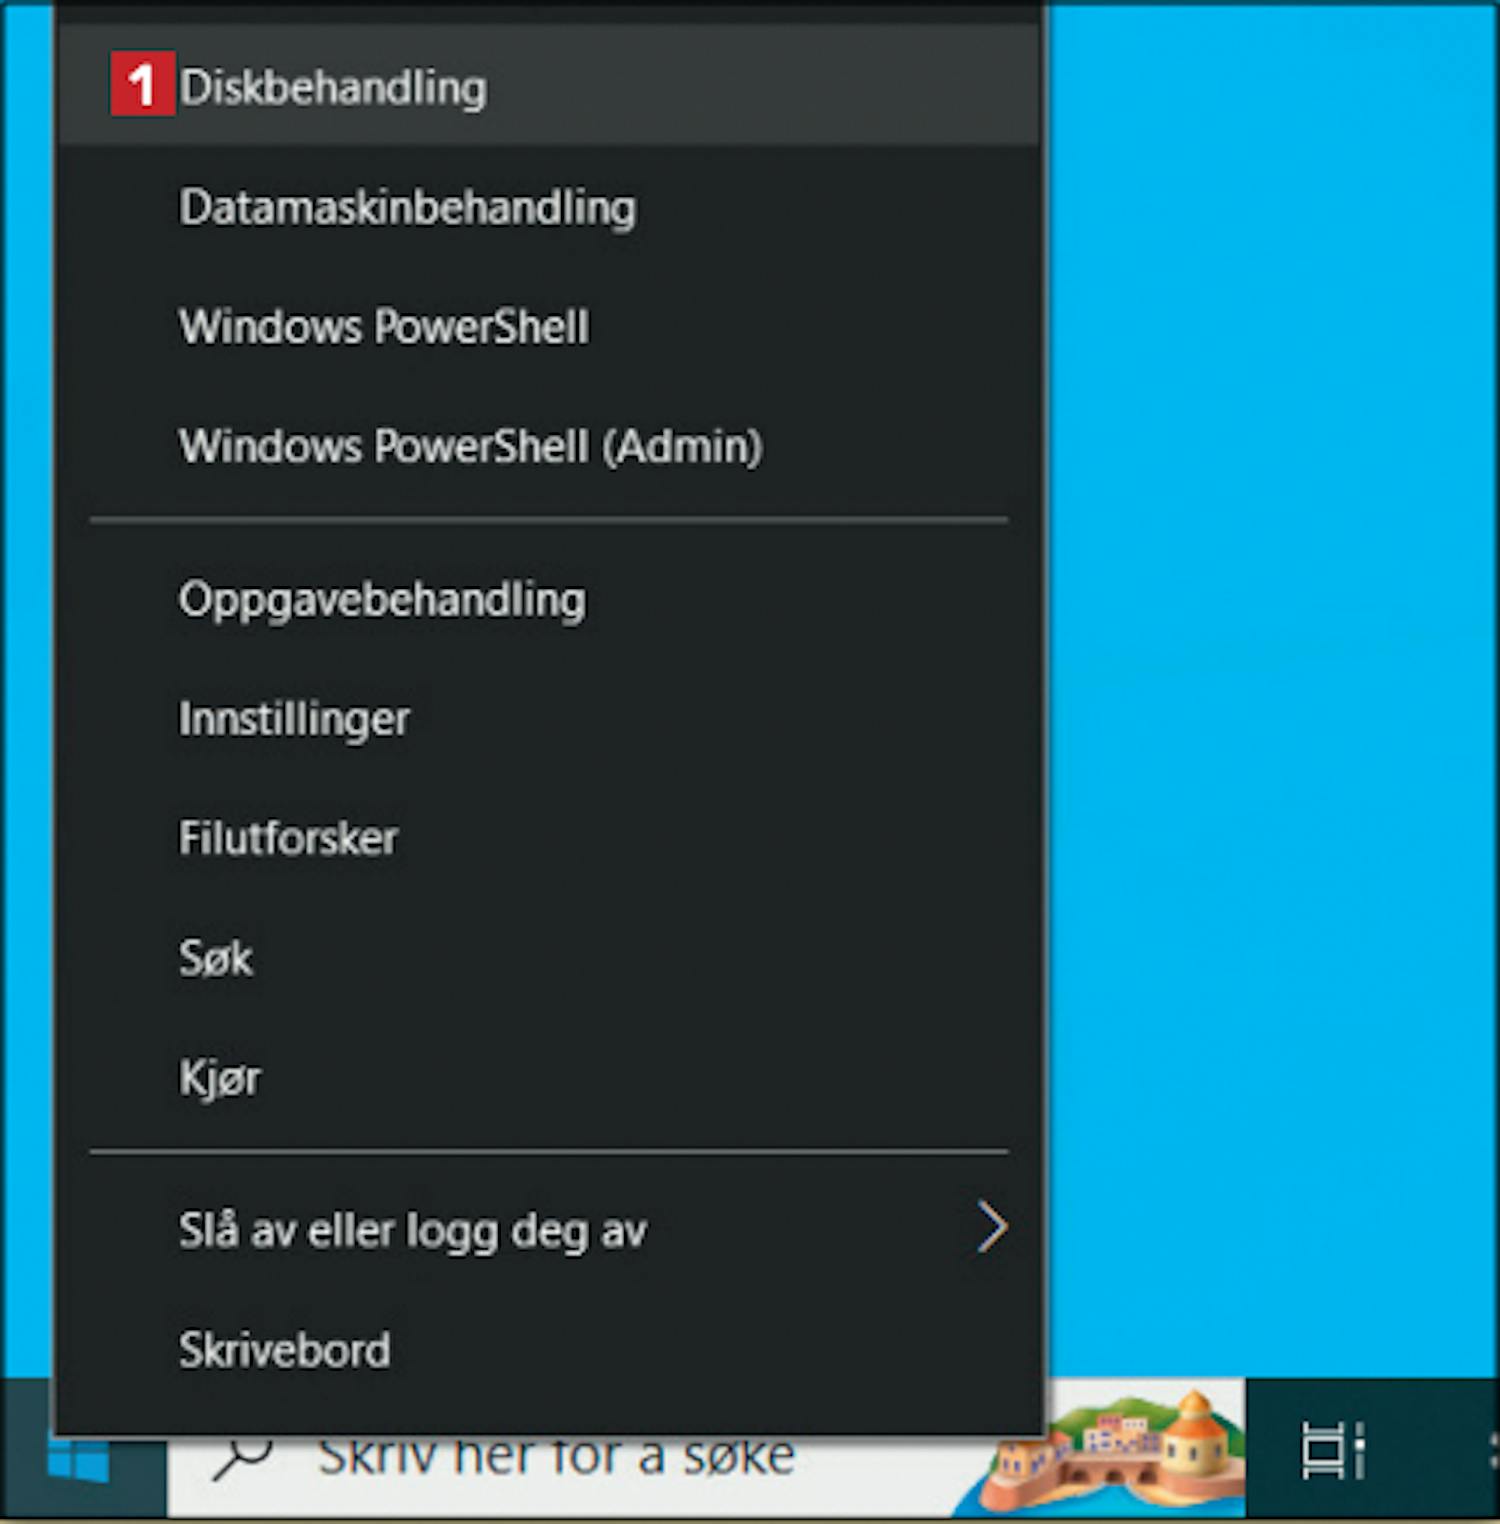Open Task View on the taskbar

1334,1450
